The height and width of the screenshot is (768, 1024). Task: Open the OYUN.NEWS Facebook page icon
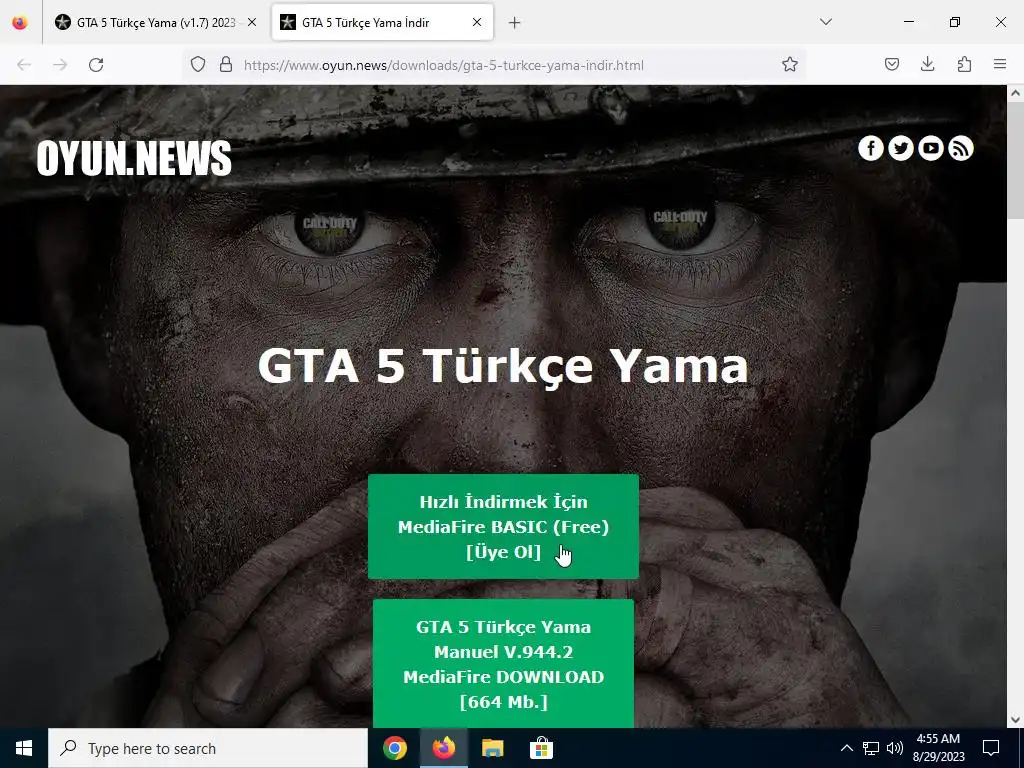click(x=871, y=148)
